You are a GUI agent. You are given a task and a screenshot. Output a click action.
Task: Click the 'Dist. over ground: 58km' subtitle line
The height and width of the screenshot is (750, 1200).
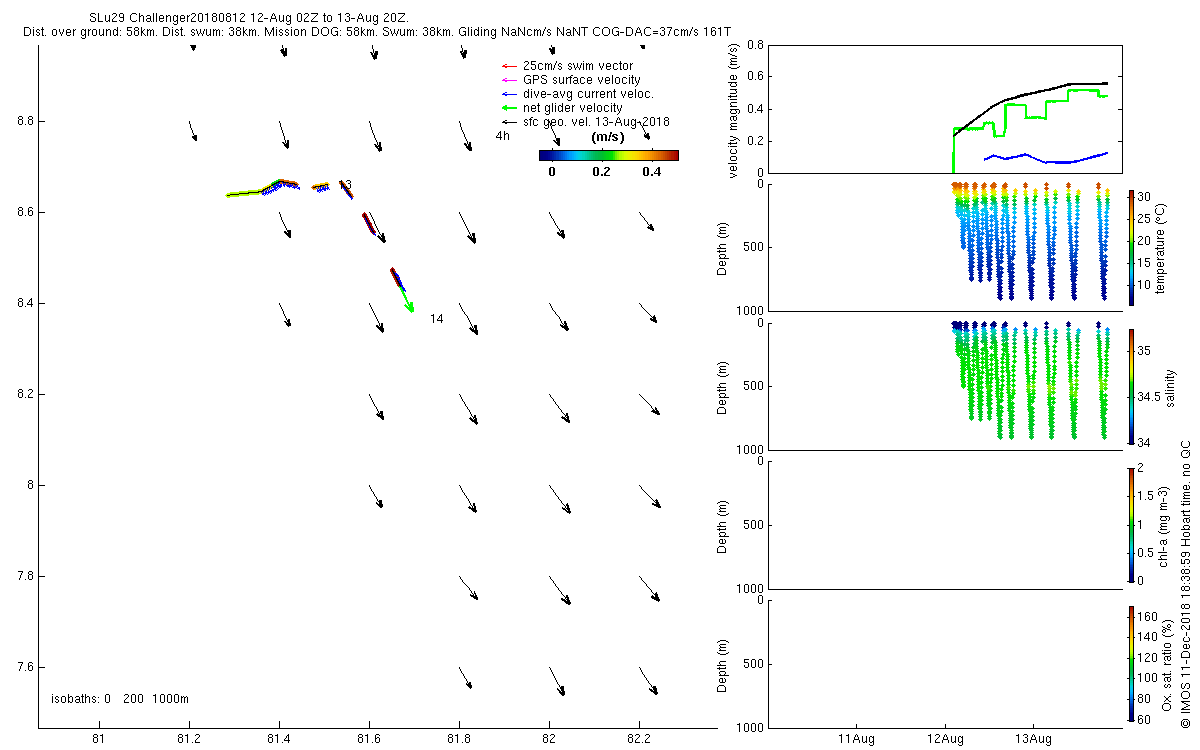click(x=379, y=33)
